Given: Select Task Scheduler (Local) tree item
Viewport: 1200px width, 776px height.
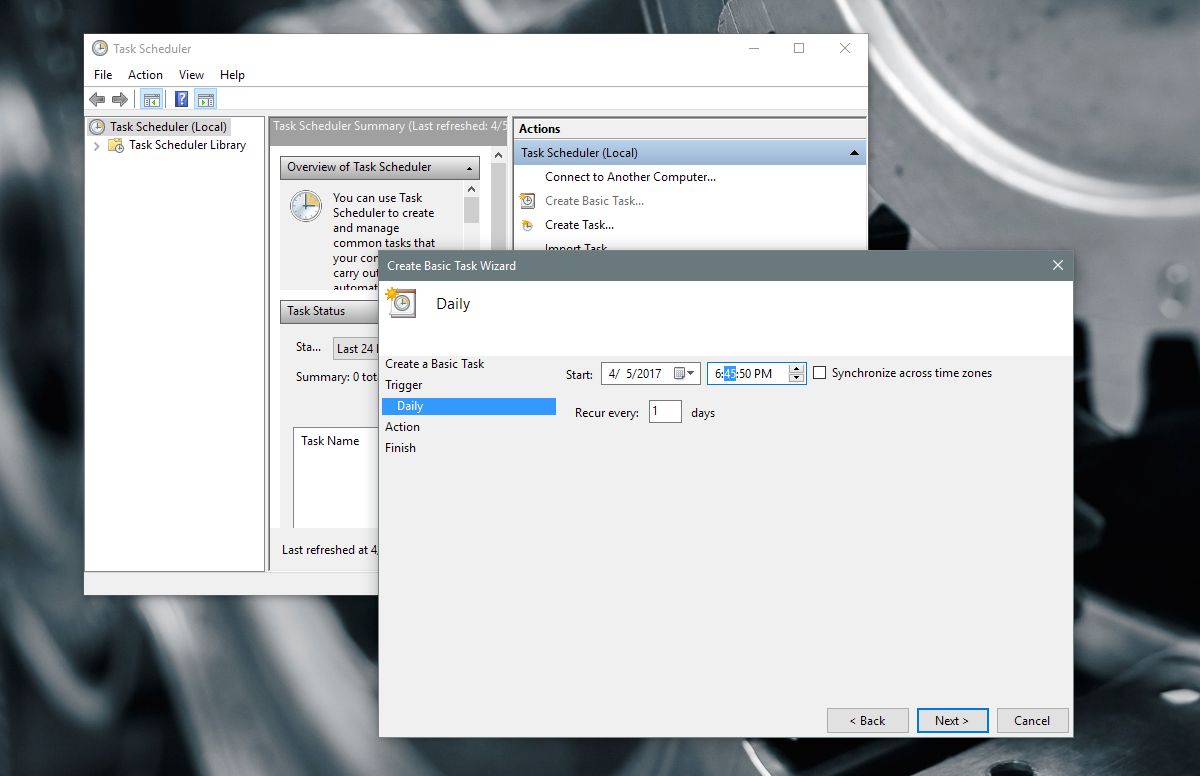Looking at the screenshot, I should point(169,127).
